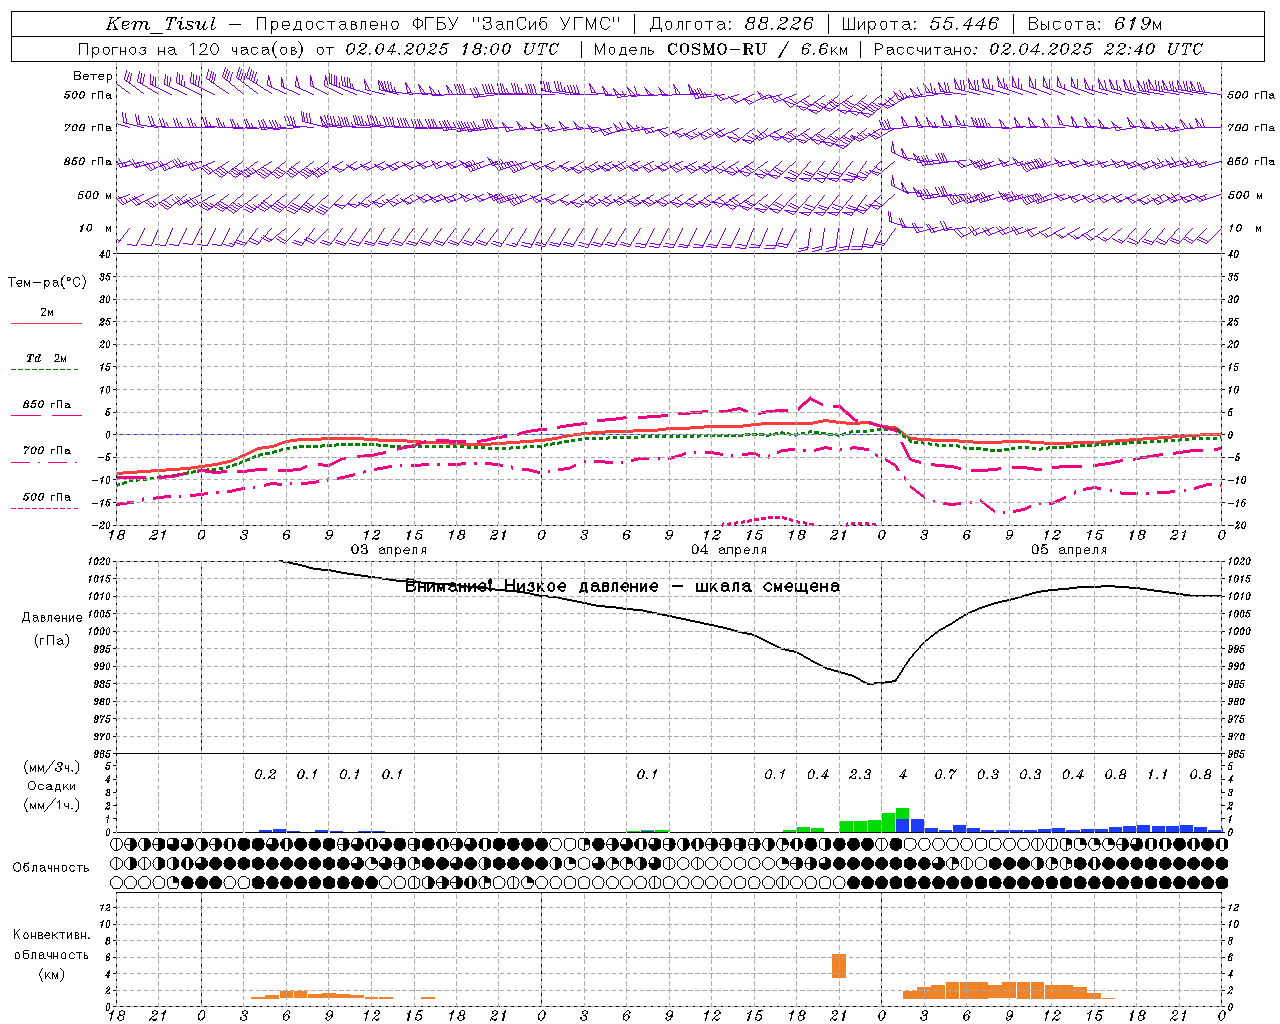Click the tall orange convective bar at 21h
1280x1024 pixels.
click(839, 966)
